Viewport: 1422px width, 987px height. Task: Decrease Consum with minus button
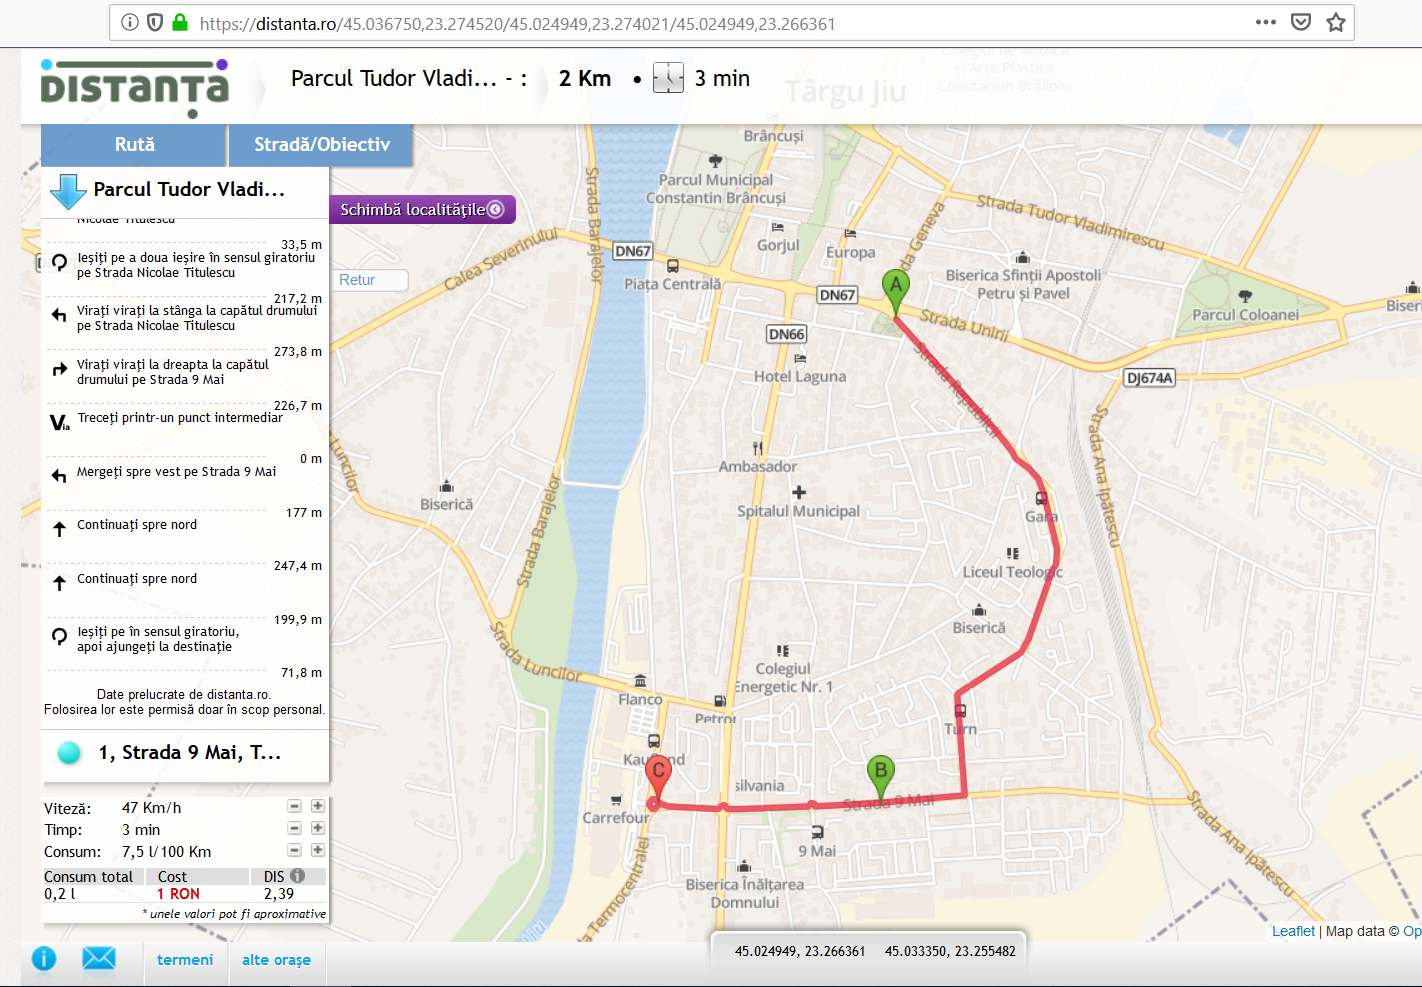[x=294, y=850]
